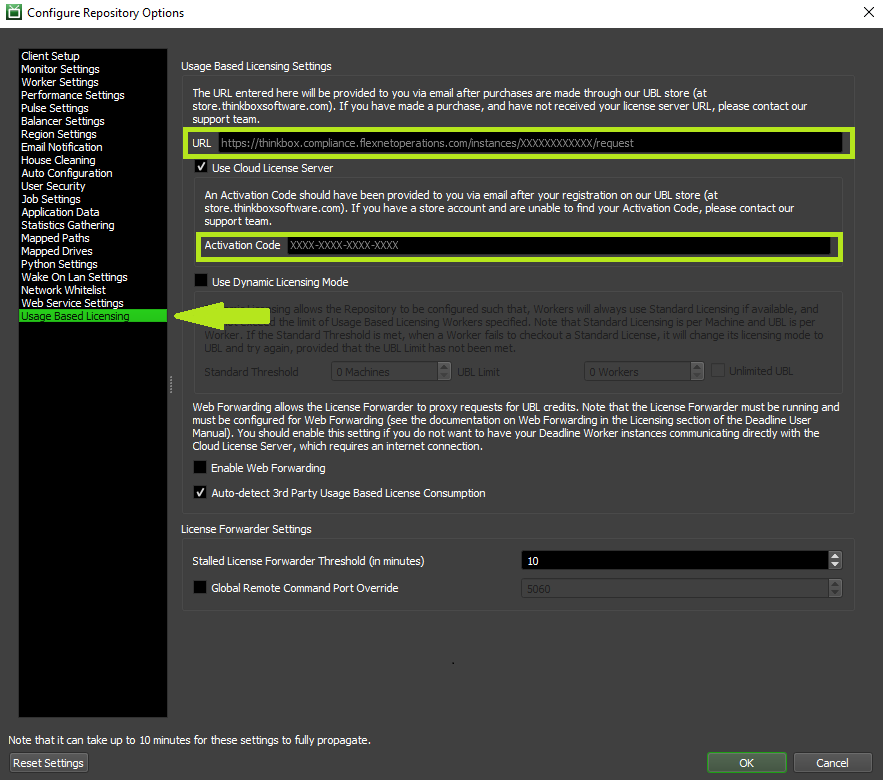The width and height of the screenshot is (883, 780).
Task: Click the port override 5060 field
Action: point(675,589)
